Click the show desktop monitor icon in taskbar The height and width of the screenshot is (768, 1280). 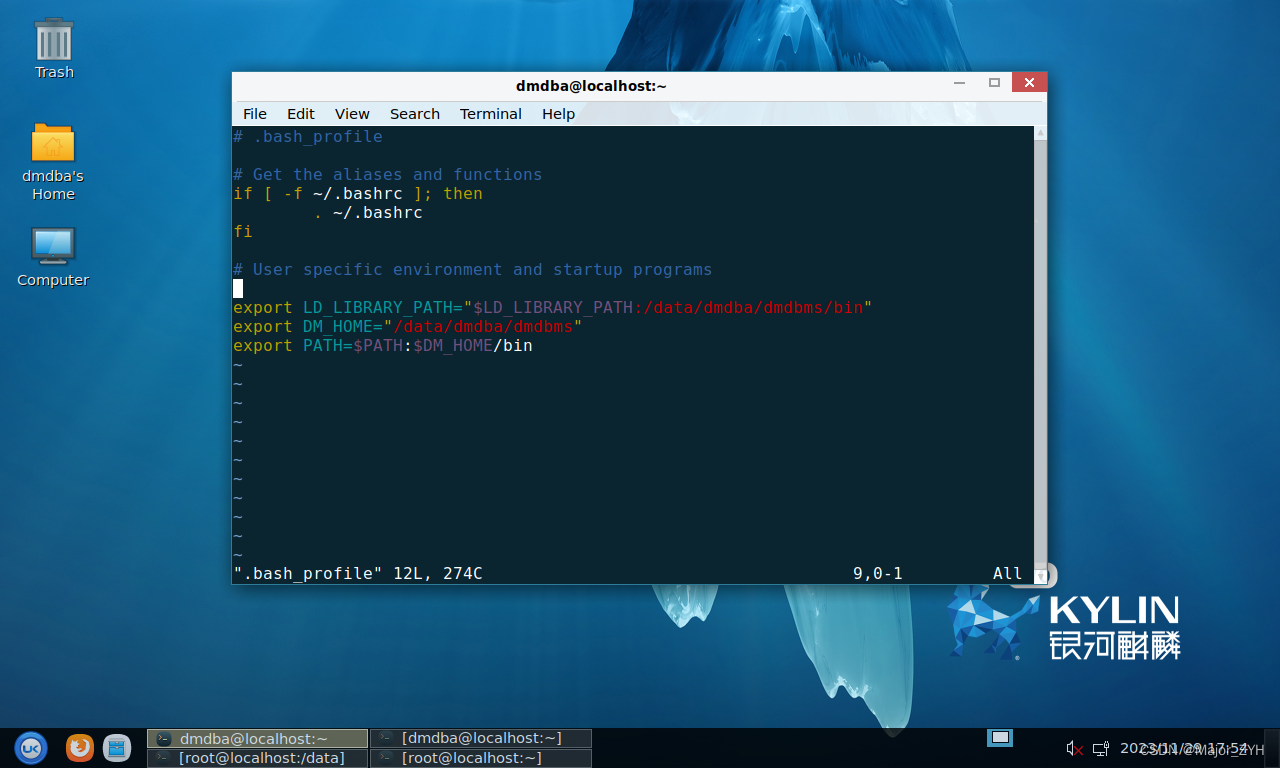click(x=1000, y=738)
